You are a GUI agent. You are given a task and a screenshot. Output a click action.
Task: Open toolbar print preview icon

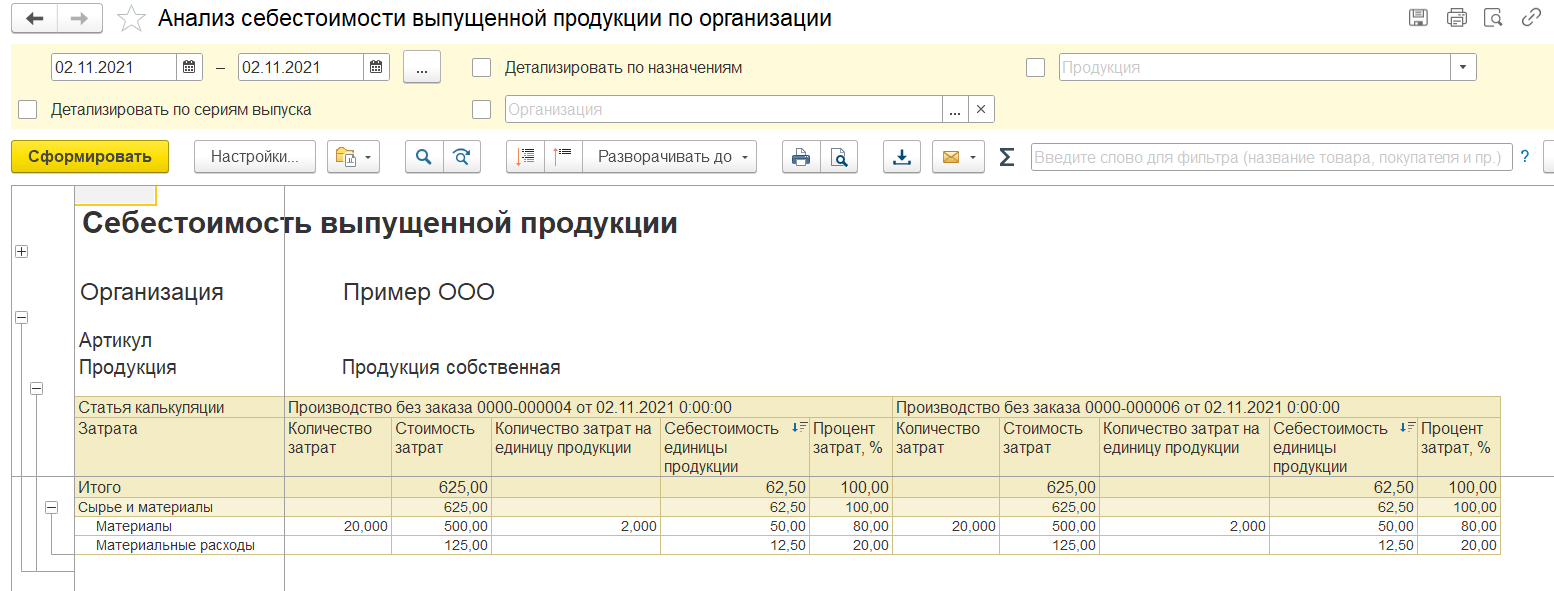coord(839,157)
